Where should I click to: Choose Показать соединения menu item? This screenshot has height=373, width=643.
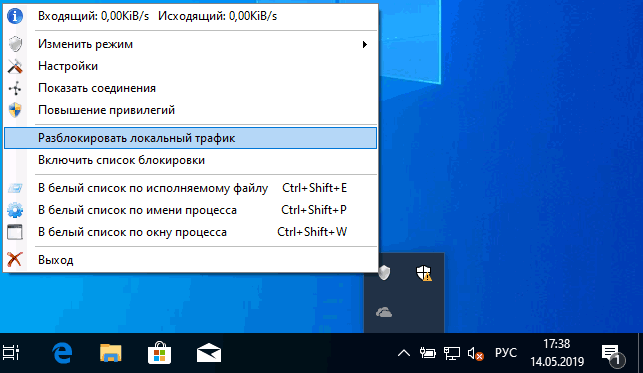click(190, 88)
